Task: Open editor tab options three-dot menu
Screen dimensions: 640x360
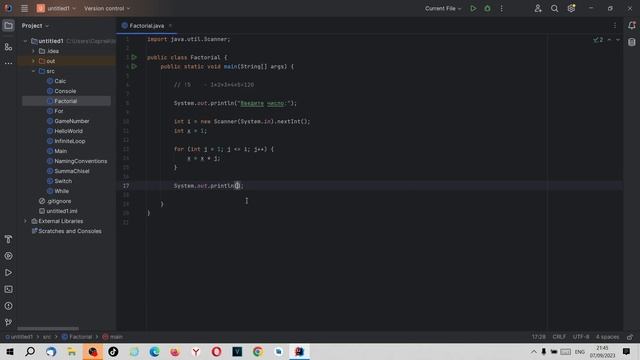Action: point(615,25)
